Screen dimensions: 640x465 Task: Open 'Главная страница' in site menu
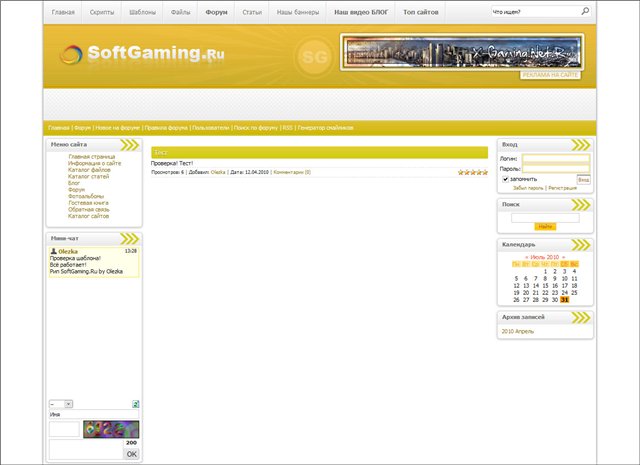coord(92,157)
